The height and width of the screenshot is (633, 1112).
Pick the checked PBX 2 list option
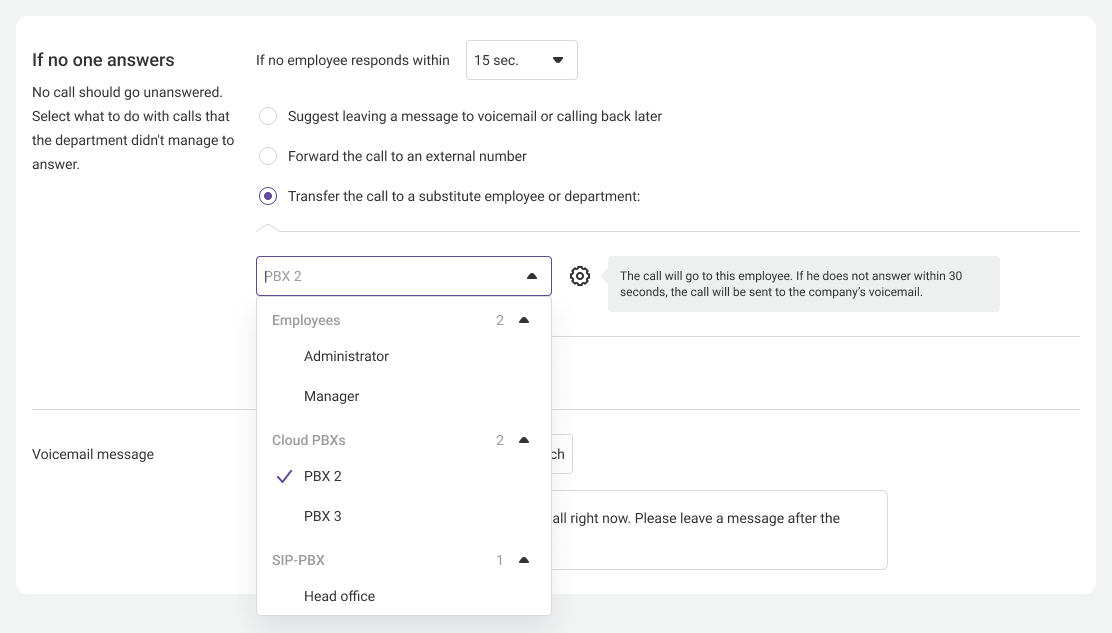(323, 476)
